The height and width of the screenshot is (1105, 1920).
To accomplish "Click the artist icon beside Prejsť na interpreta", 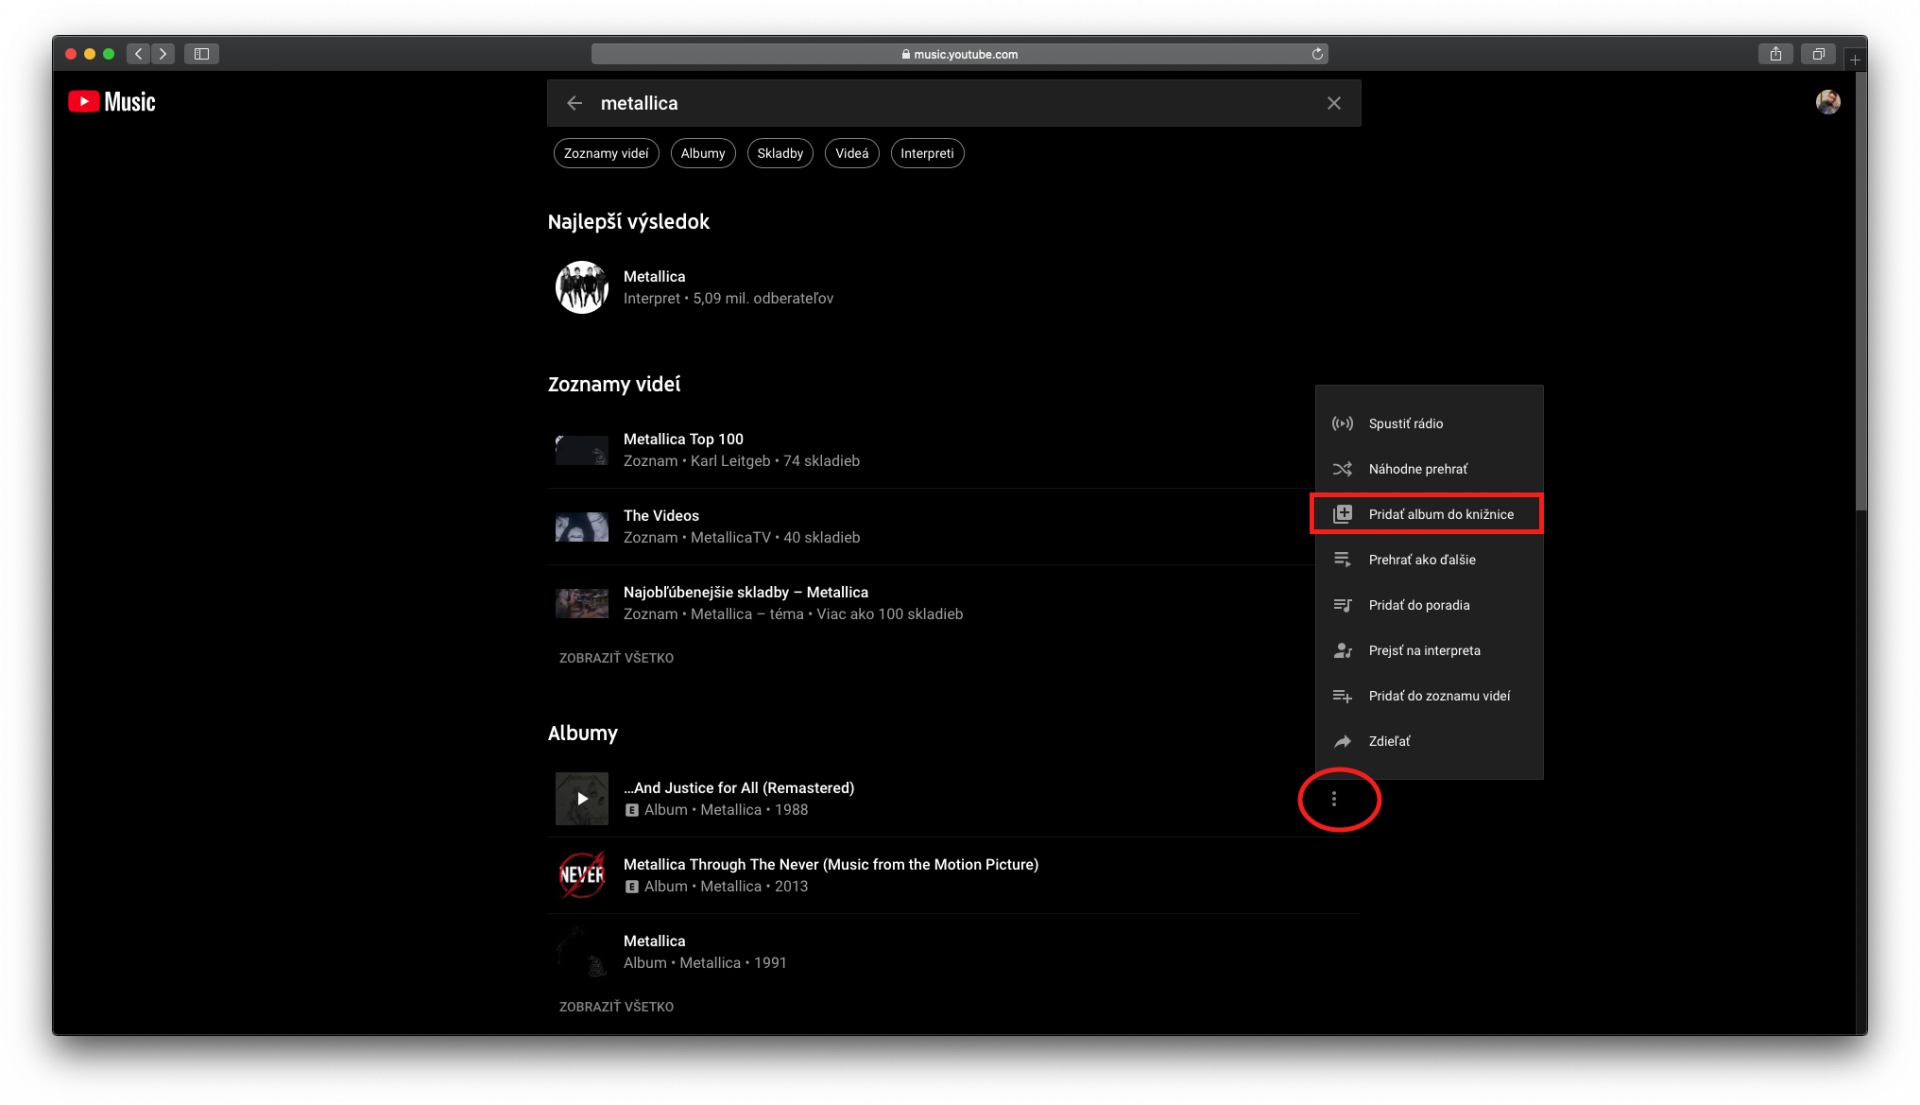I will pyautogui.click(x=1342, y=650).
